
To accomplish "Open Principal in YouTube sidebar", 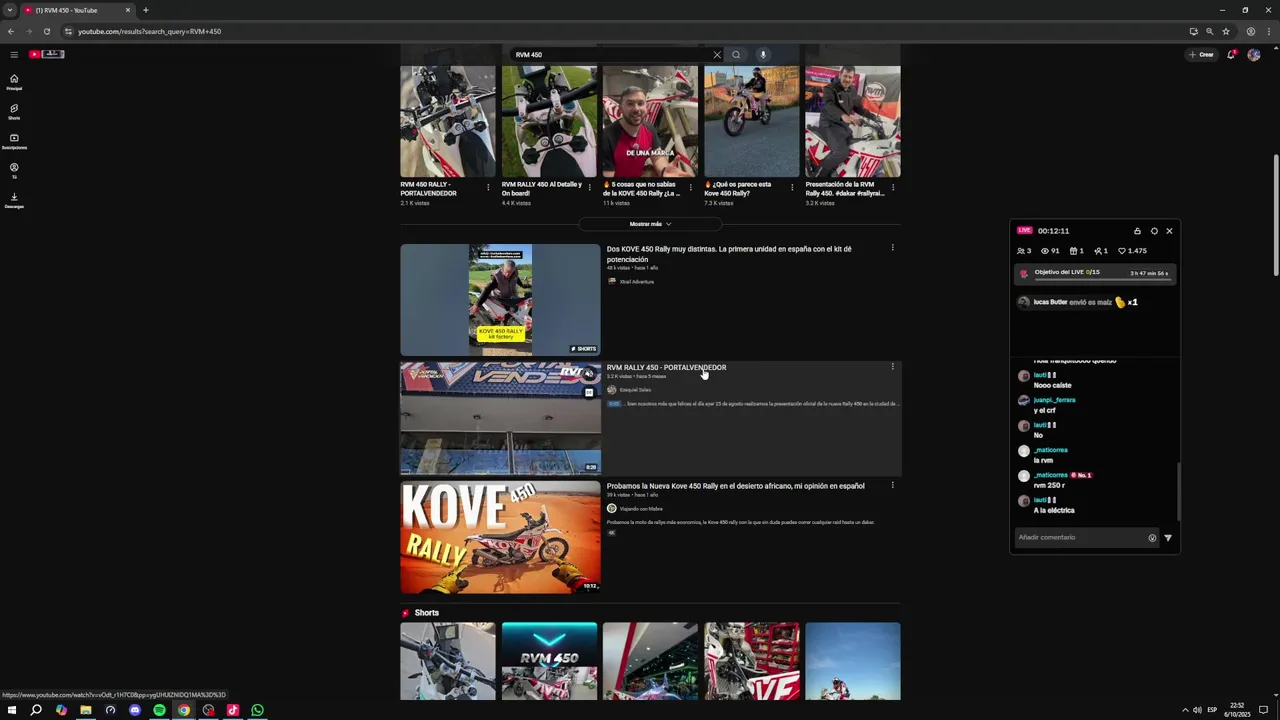I will [14, 82].
